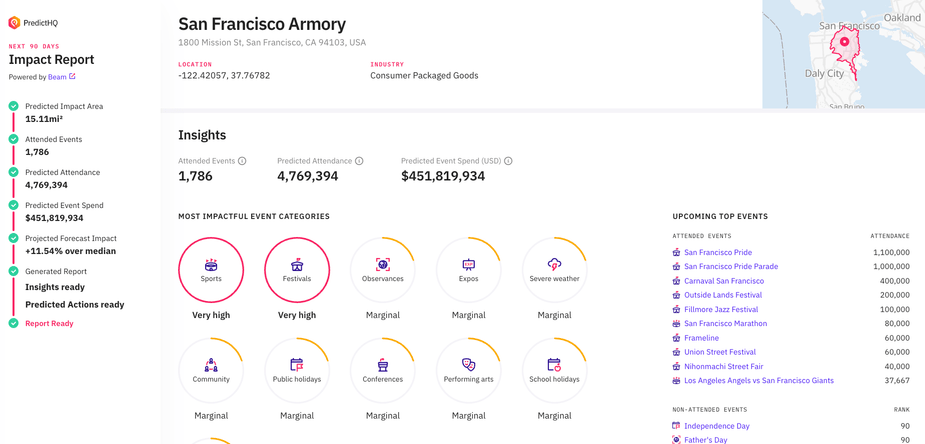Viewport: 925px width, 444px height.
Task: Click the 1800 Mission St address
Action: [x=272, y=42]
